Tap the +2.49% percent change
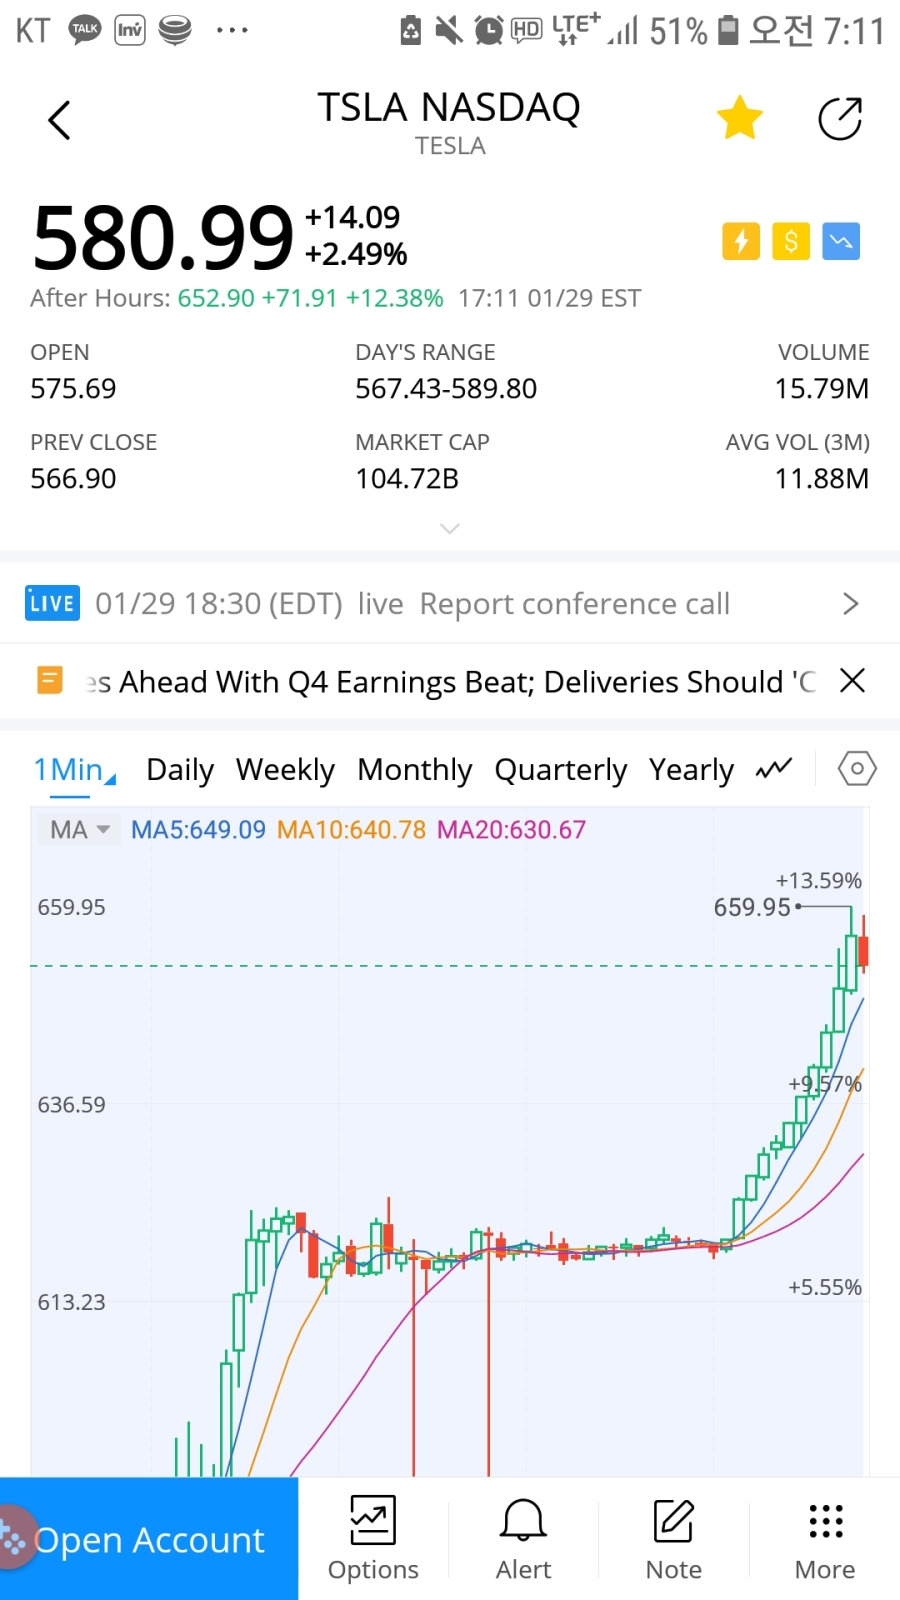Screen dimensions: 900x1600 [356, 254]
